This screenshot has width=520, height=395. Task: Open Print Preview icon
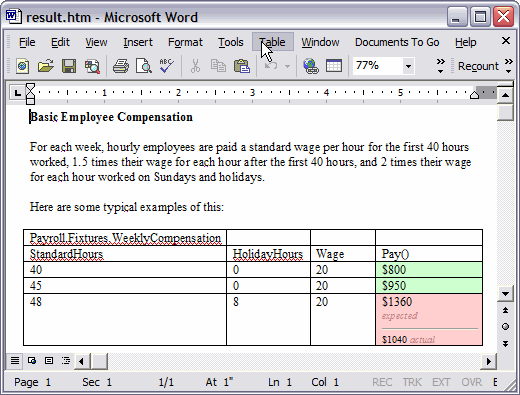click(144, 66)
